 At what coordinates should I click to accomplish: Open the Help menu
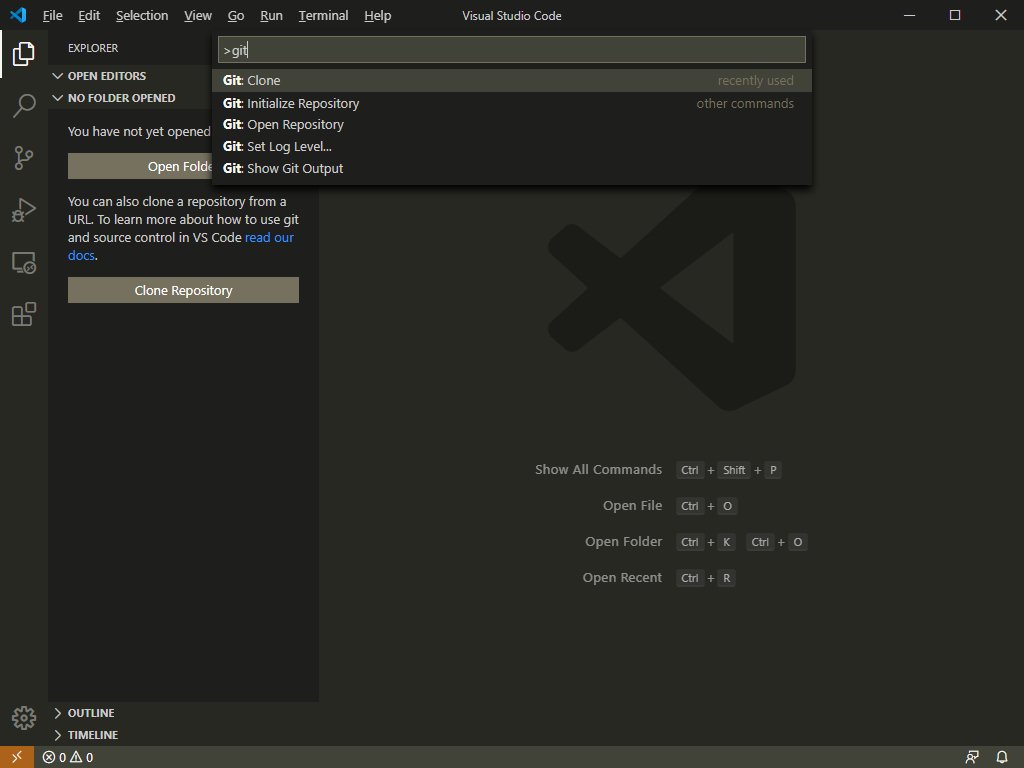(x=377, y=15)
